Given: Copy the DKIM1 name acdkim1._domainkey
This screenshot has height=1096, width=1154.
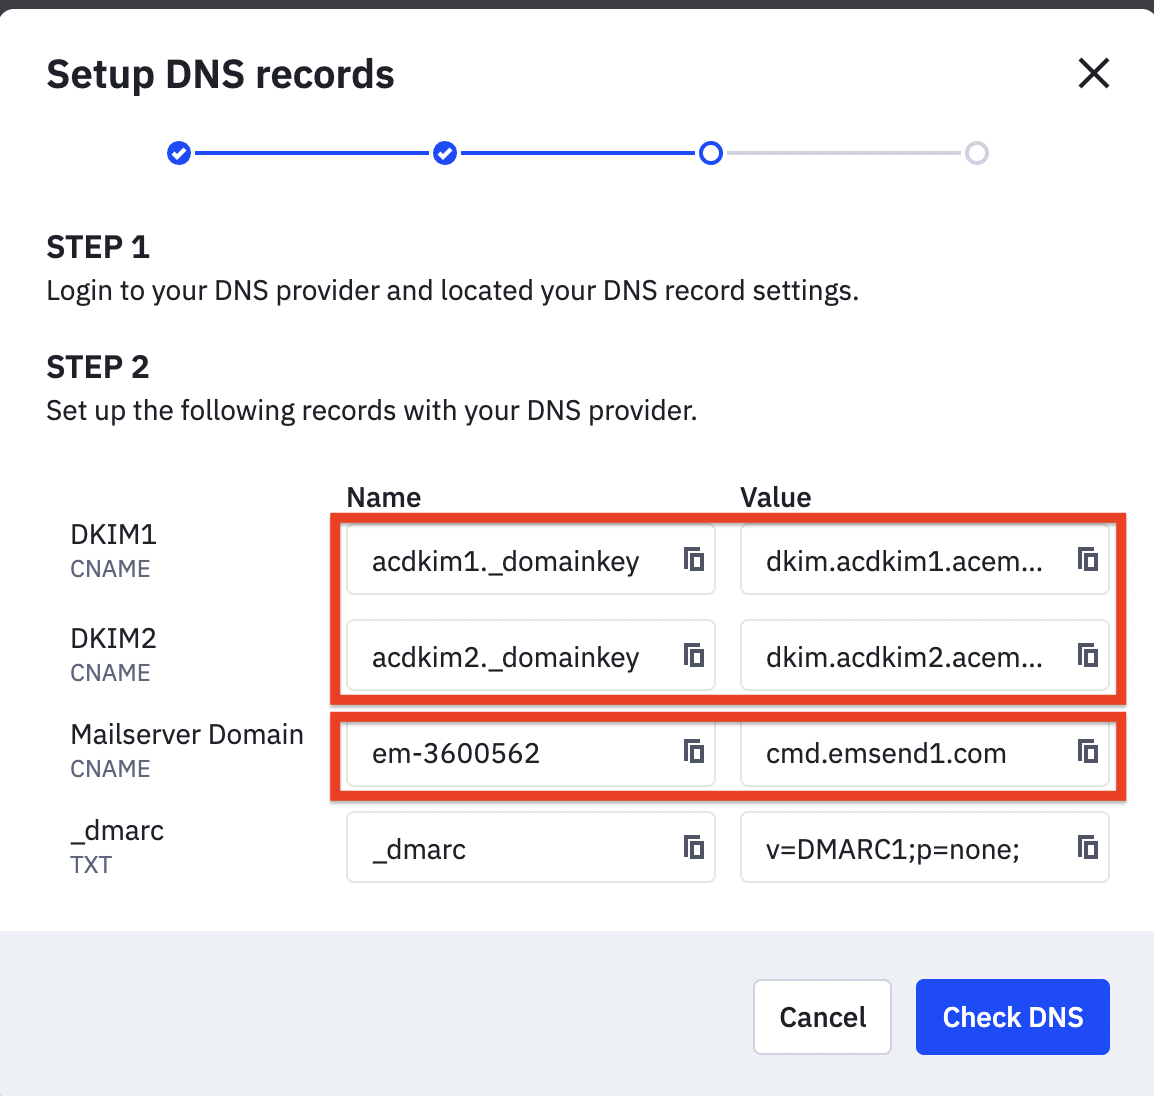Looking at the screenshot, I should click(694, 560).
